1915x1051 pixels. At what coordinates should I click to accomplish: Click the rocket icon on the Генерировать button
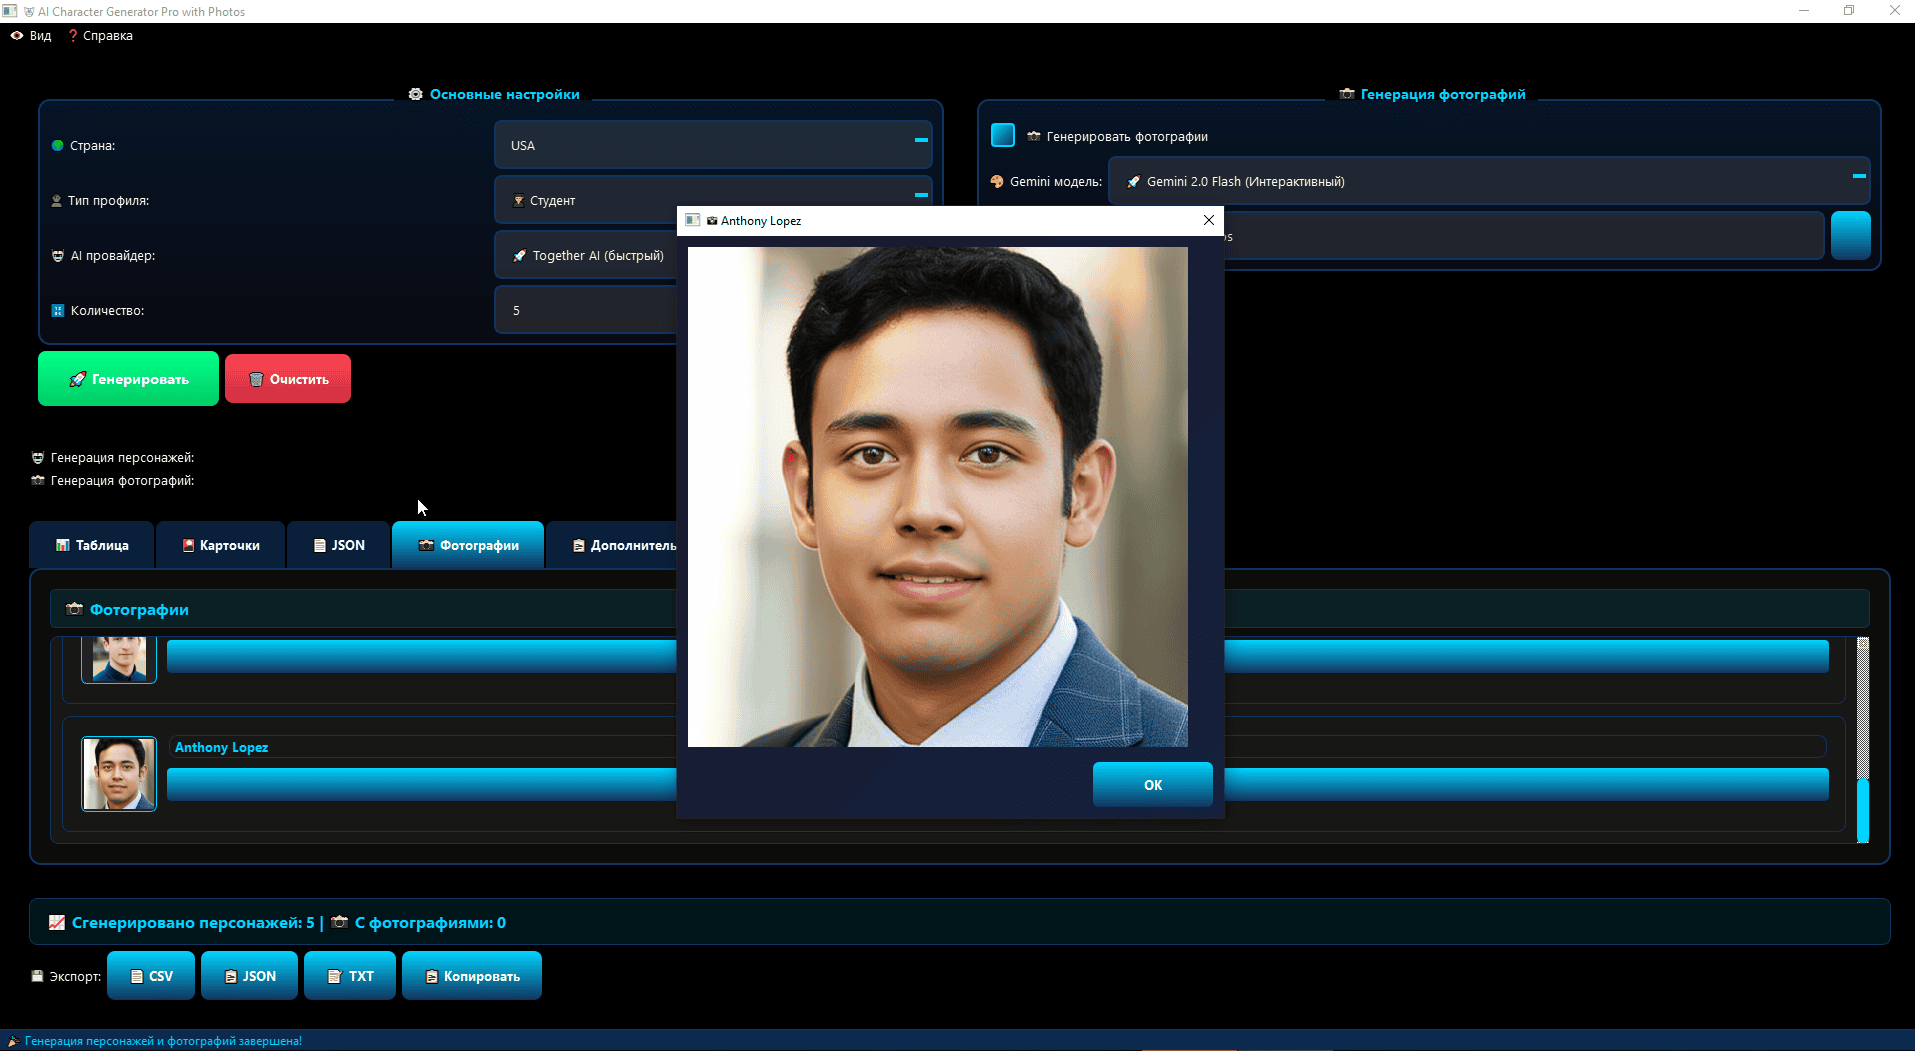pos(78,379)
